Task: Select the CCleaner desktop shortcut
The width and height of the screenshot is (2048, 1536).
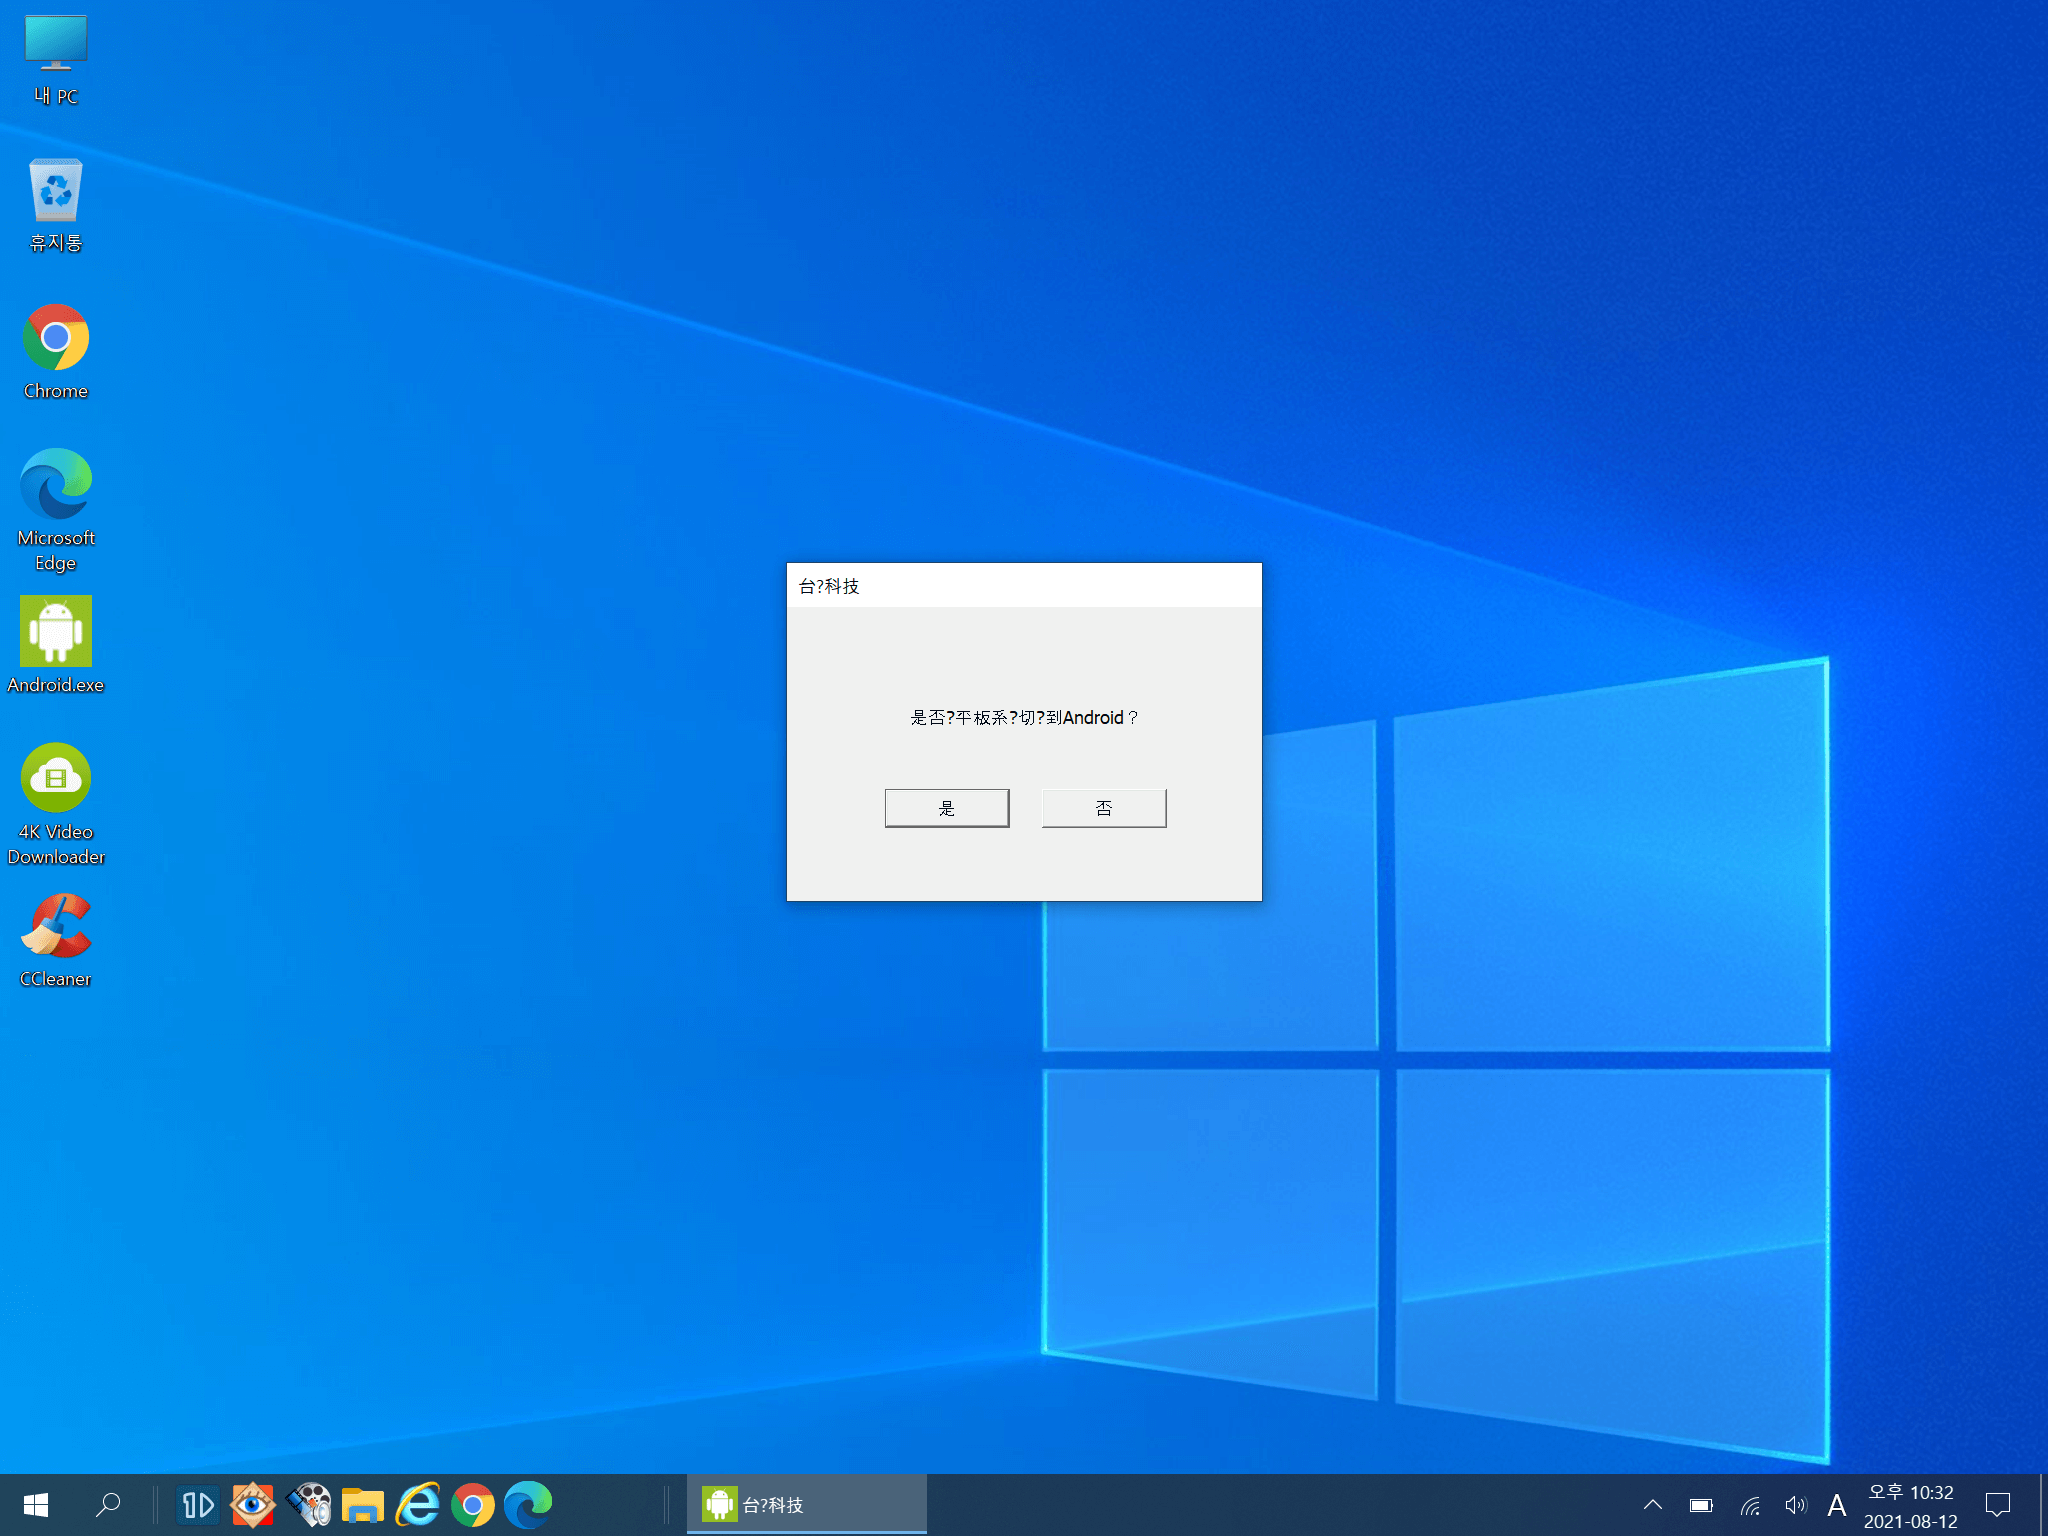Action: [x=56, y=940]
